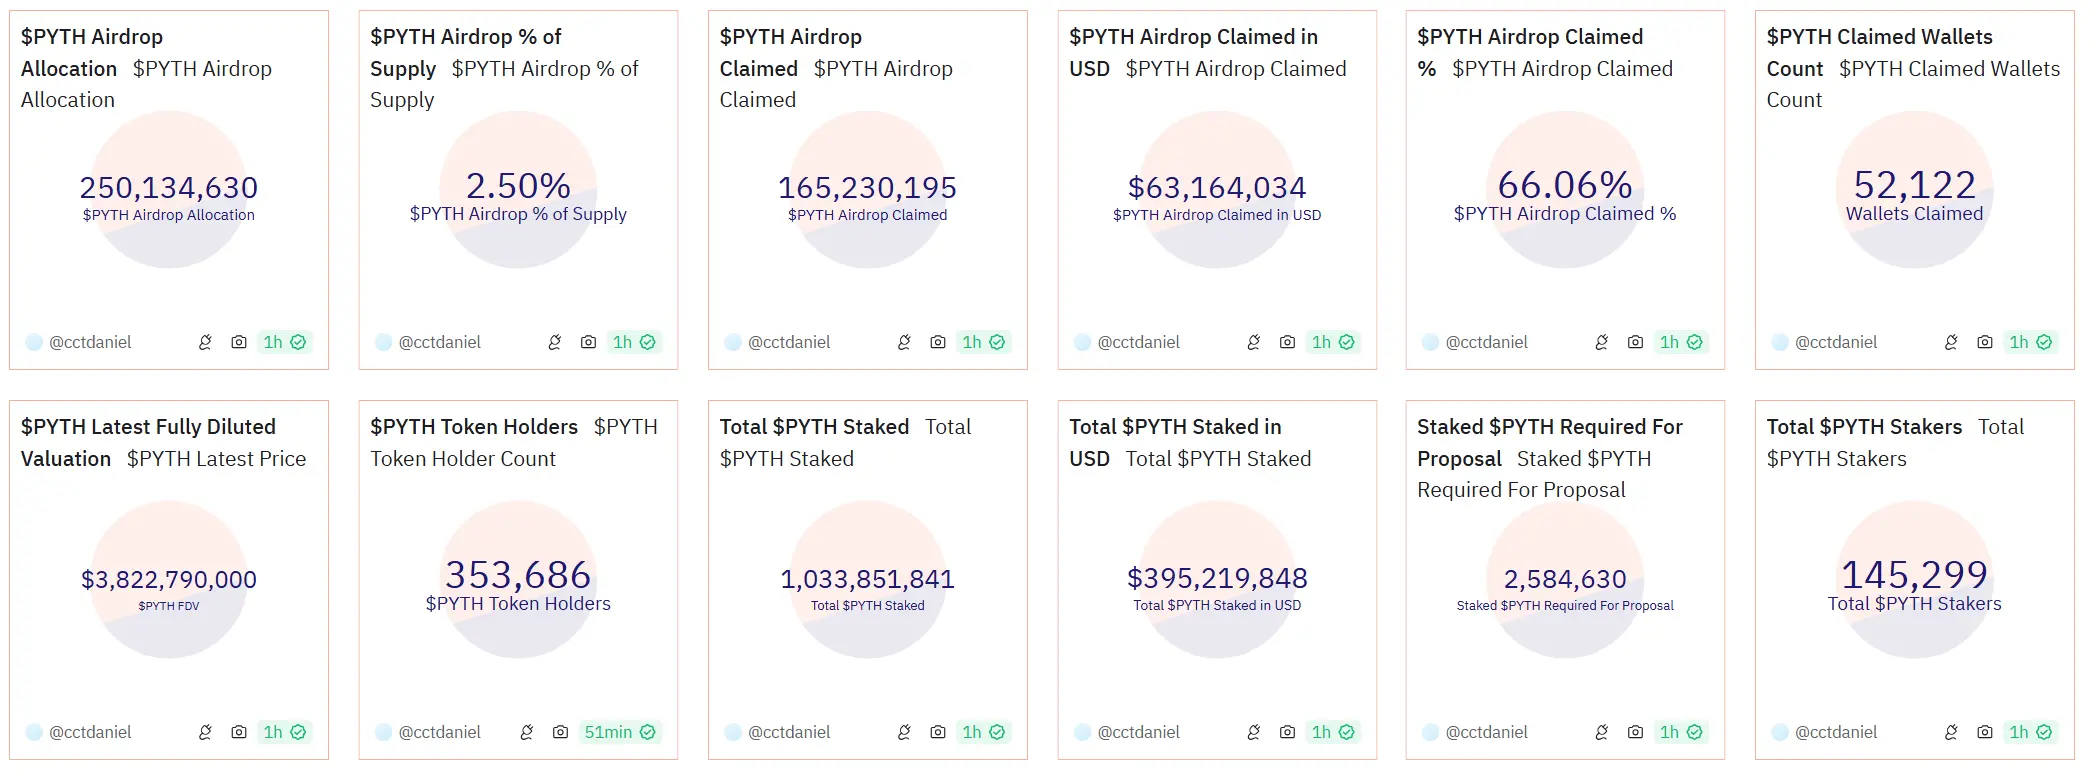This screenshot has width=2094, height=779.
Task: Click the verified checkmark on $PYTH Airdrop % of Supply card
Action: (648, 342)
